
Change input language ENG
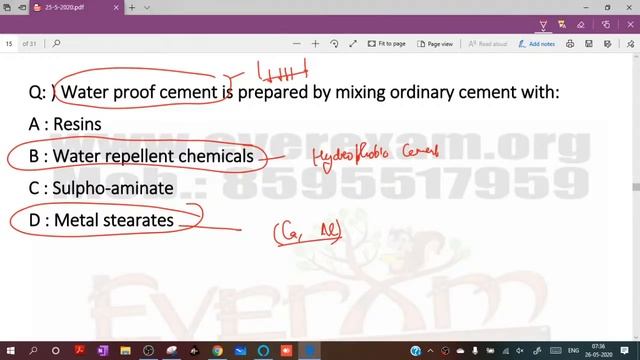coord(573,351)
